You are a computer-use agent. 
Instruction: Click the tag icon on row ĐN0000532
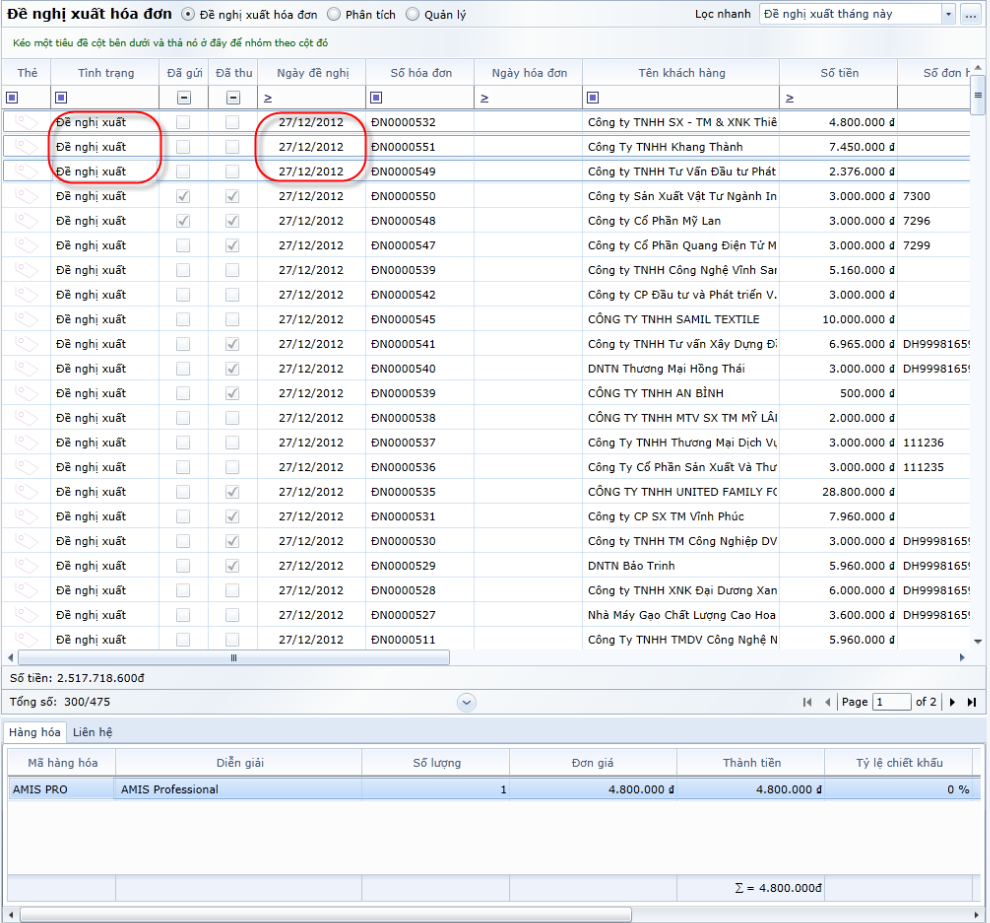[x=27, y=122]
